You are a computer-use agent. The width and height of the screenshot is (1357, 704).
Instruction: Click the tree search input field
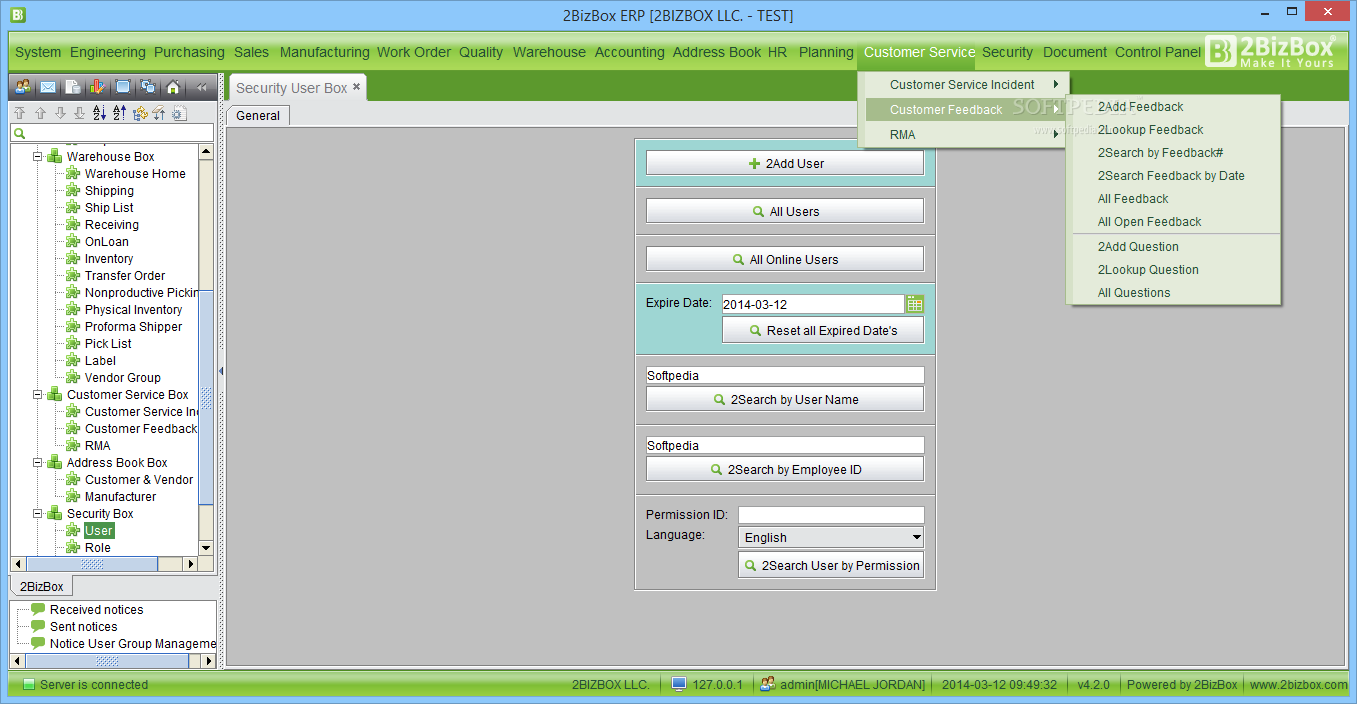112,133
